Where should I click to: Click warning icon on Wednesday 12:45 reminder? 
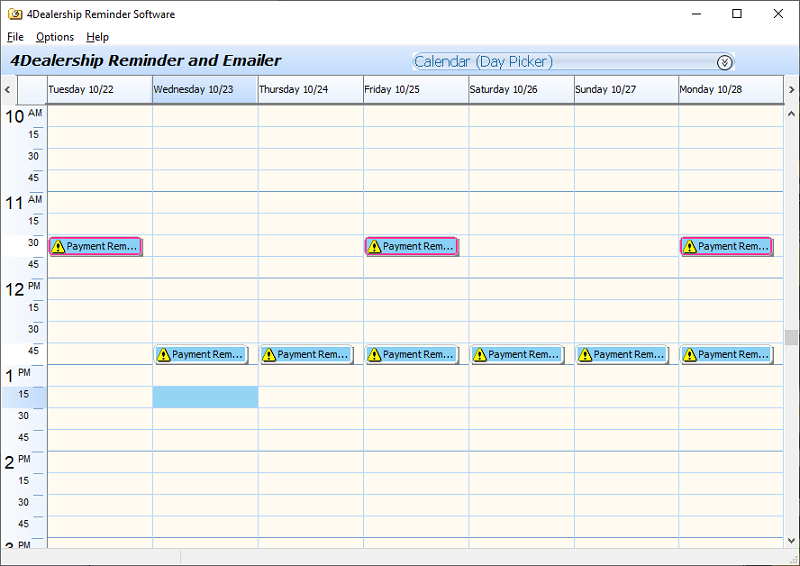click(163, 354)
